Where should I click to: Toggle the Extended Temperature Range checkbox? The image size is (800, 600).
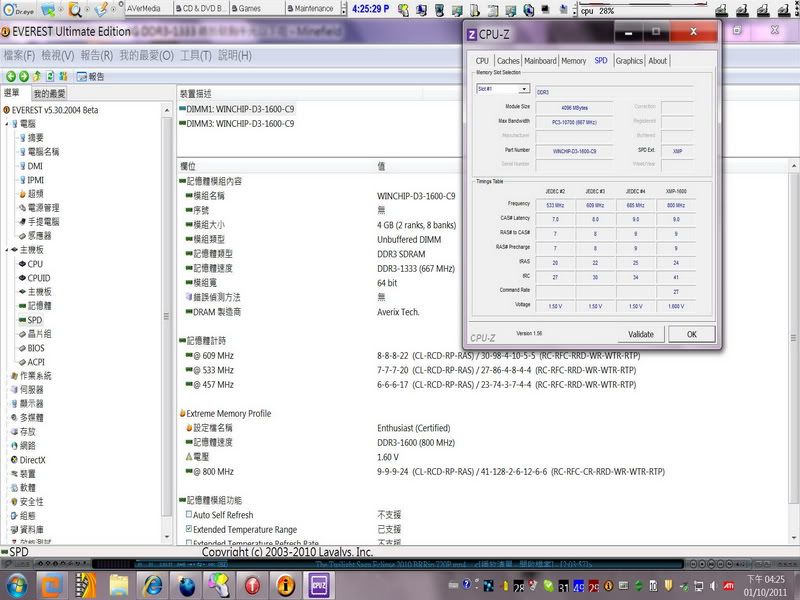(x=189, y=529)
